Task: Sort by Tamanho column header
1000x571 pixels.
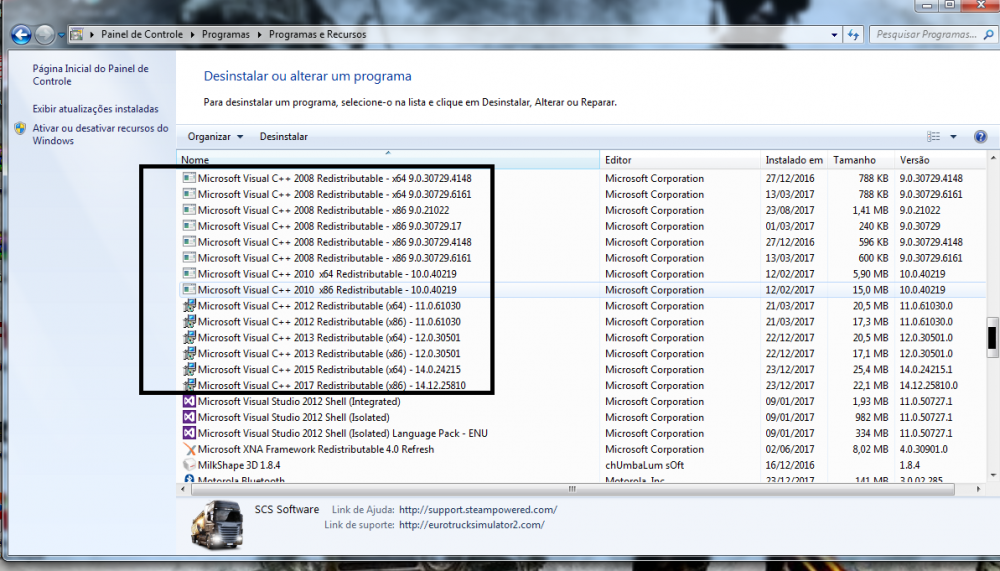Action: coord(861,159)
